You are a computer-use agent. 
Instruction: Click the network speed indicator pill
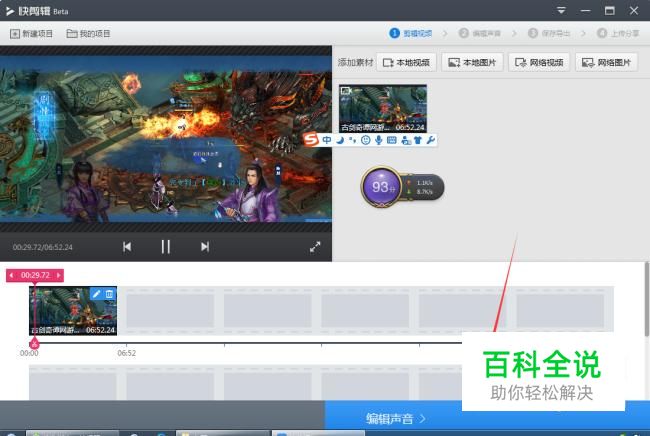click(423, 187)
